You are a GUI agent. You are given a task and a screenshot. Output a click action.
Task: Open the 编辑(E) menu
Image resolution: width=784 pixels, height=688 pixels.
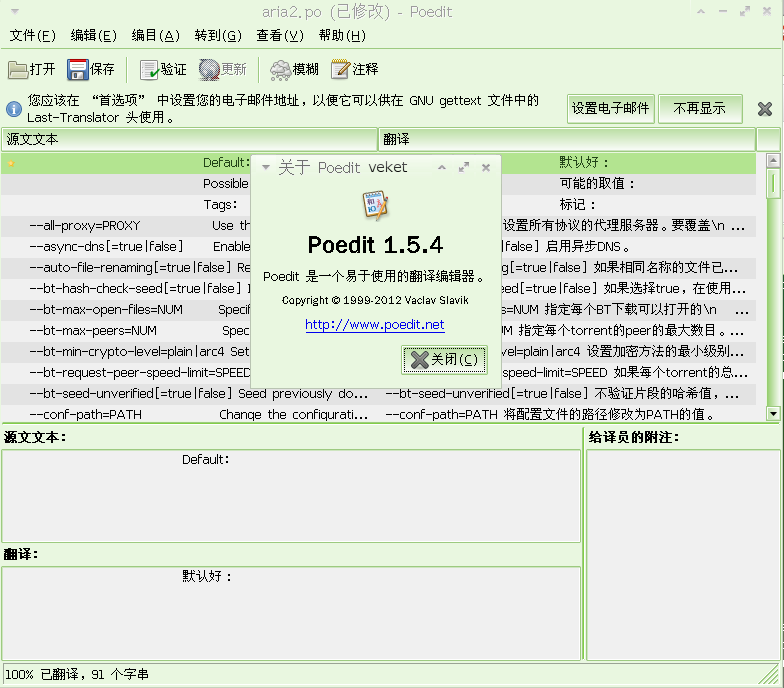click(x=94, y=36)
